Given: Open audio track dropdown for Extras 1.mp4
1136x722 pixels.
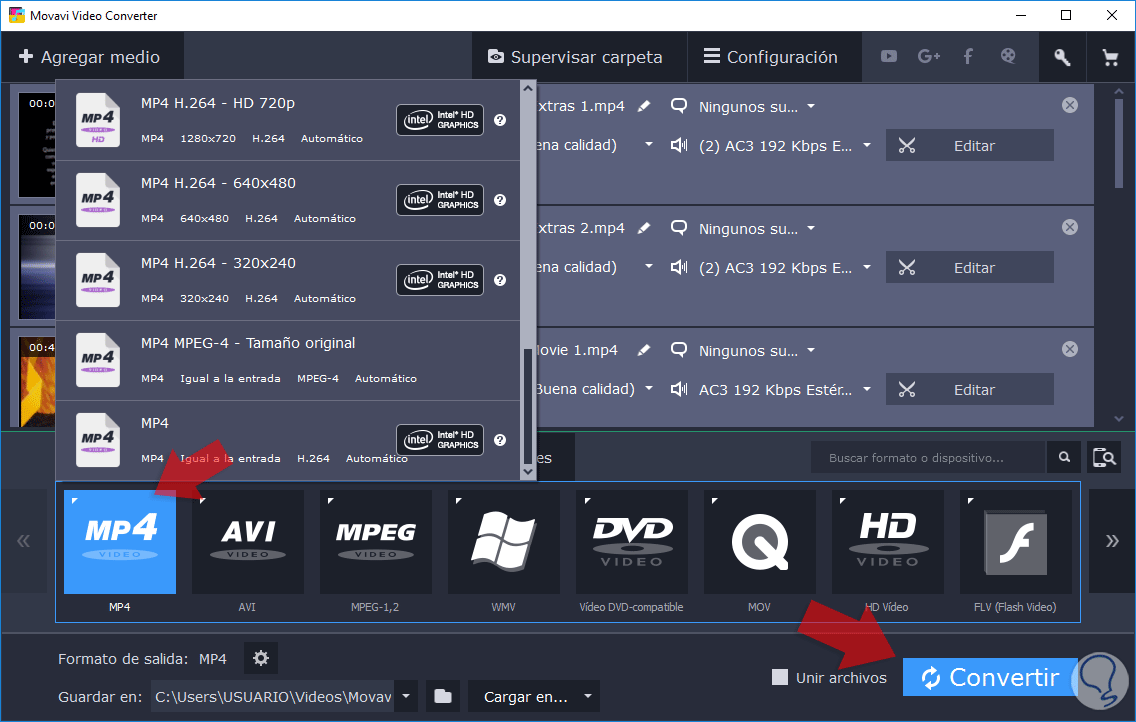Looking at the screenshot, I should [866, 146].
